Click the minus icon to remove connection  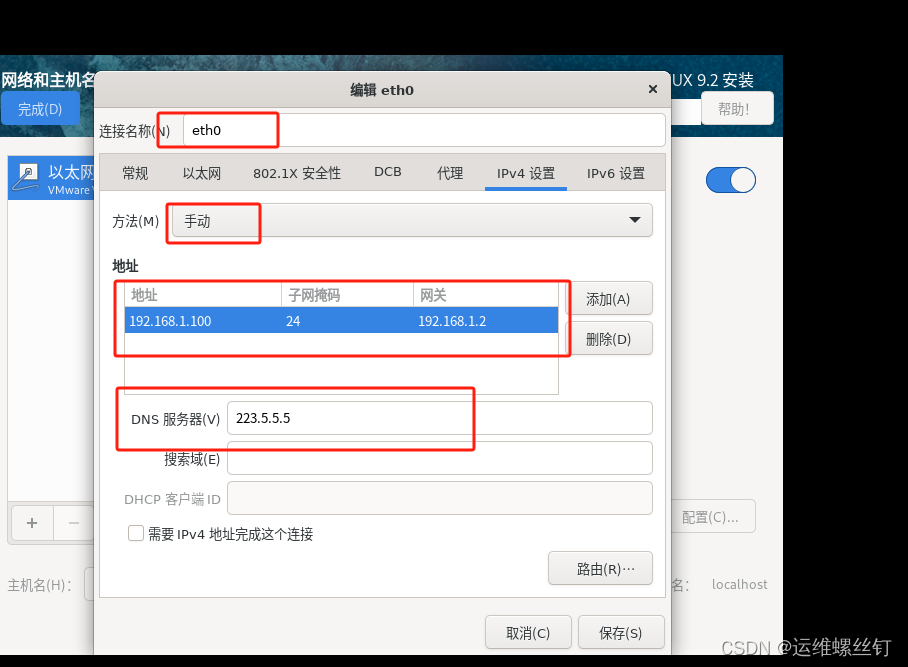click(x=74, y=523)
